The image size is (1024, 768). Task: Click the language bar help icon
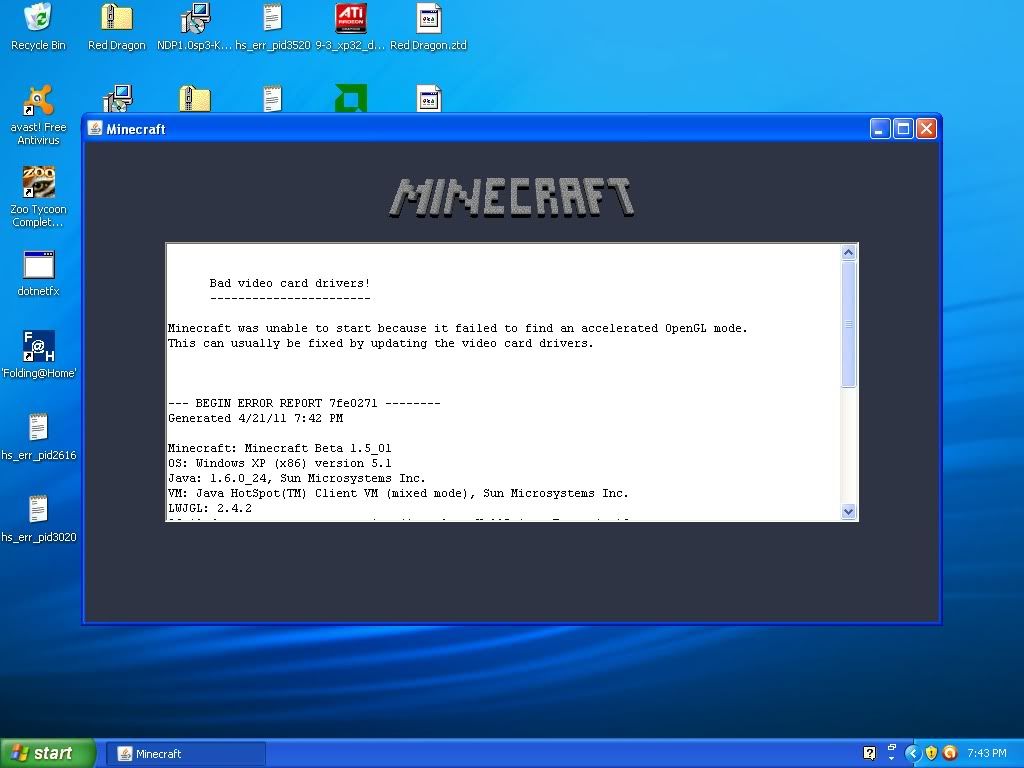[x=869, y=753]
